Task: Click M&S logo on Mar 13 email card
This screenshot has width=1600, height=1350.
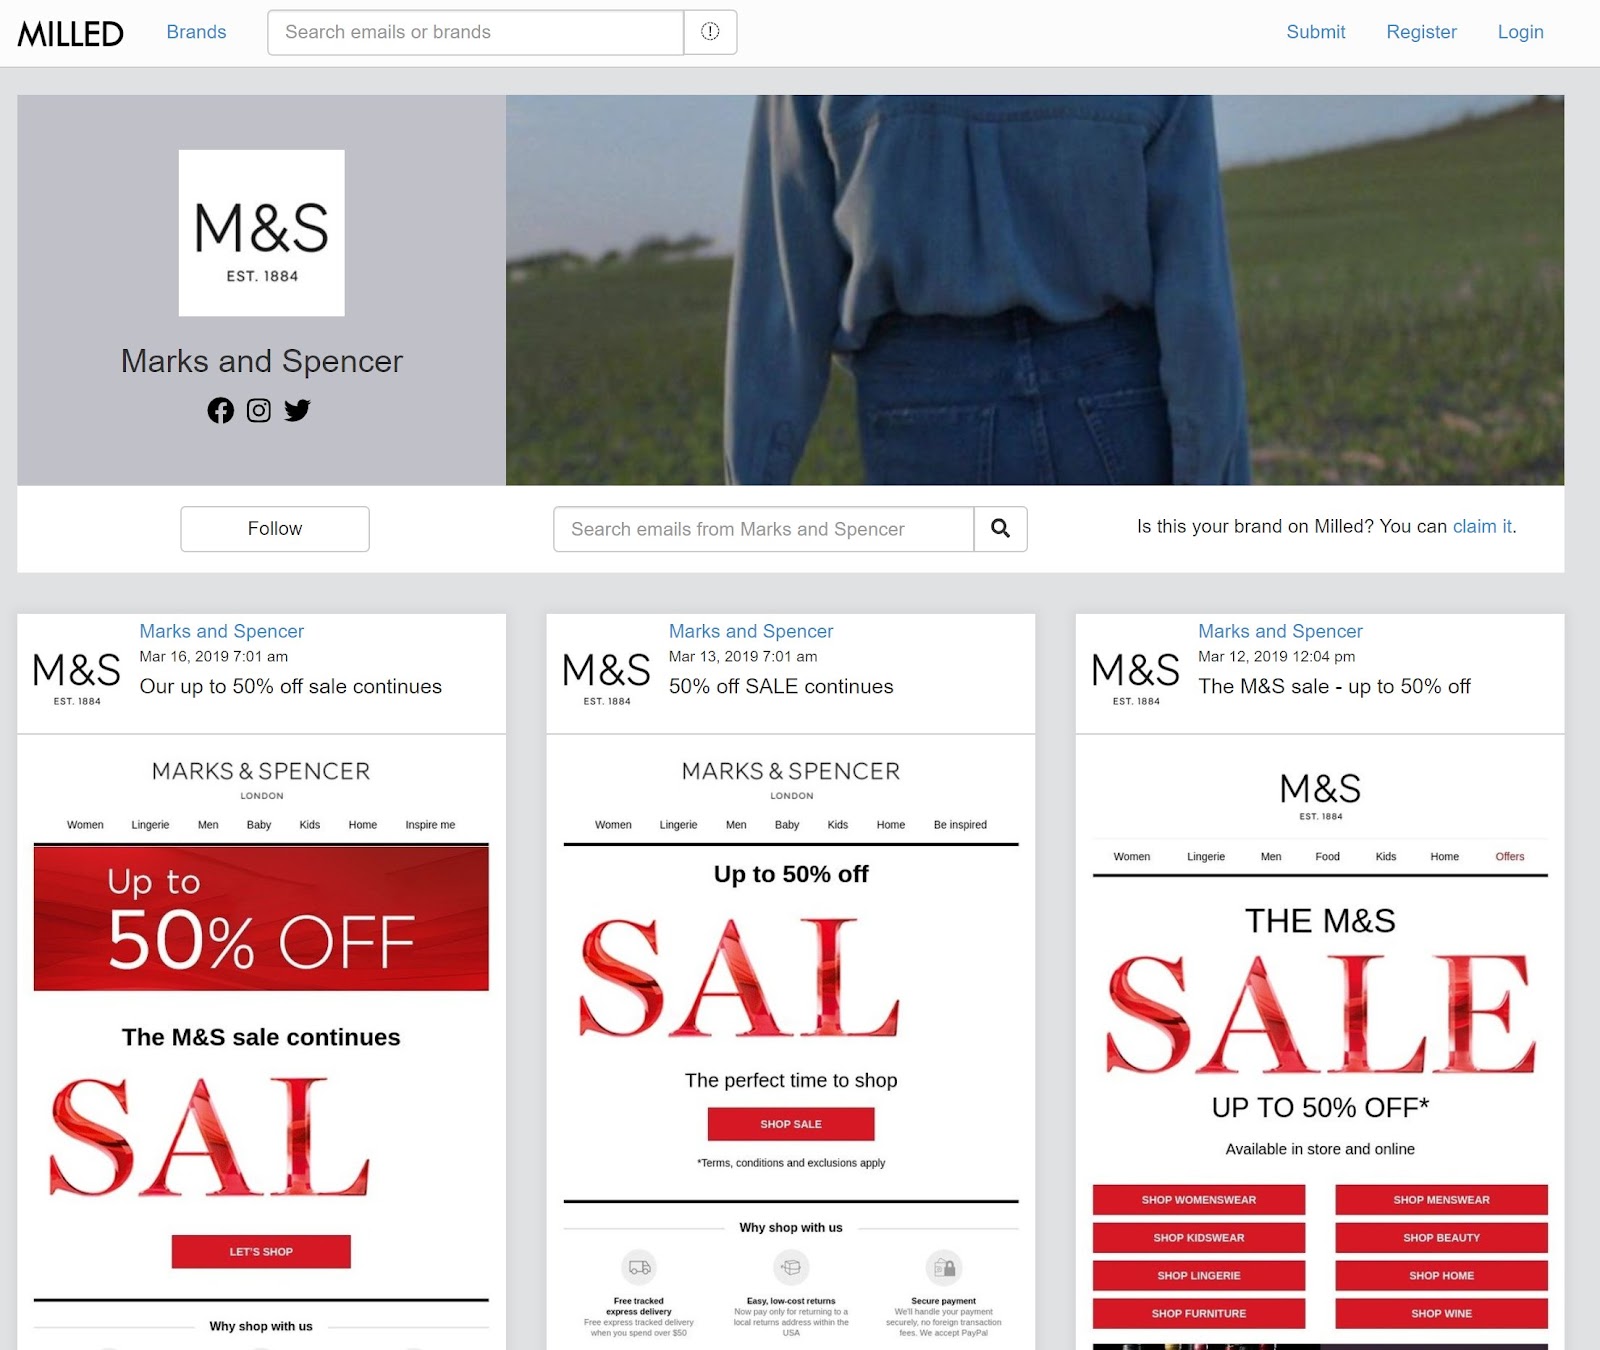Action: click(x=607, y=677)
